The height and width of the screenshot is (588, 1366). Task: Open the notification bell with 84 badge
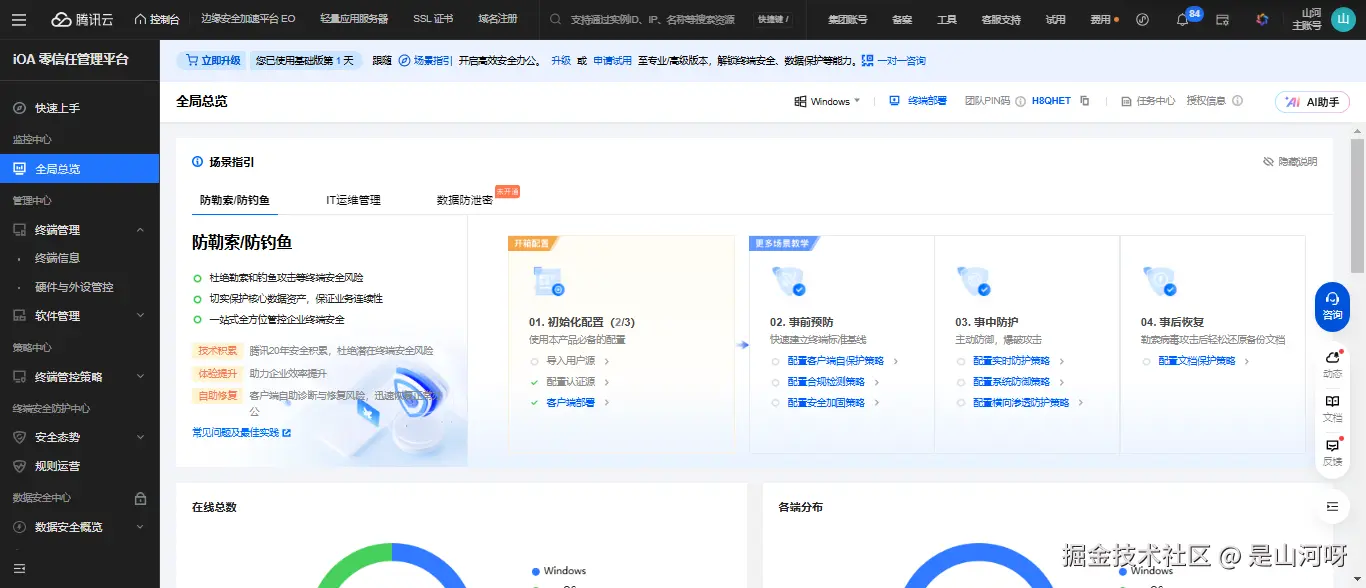coord(1182,19)
